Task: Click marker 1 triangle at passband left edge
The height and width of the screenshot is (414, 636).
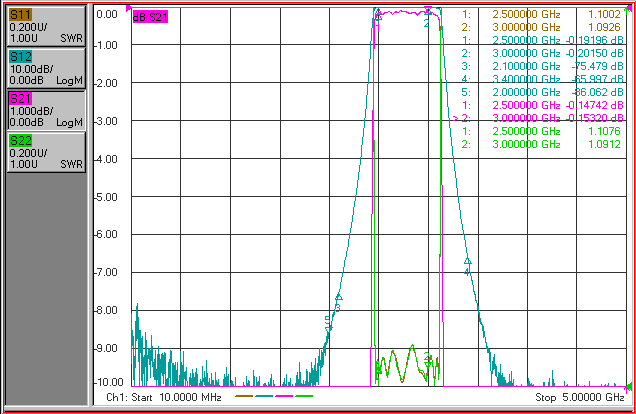Action: tap(378, 15)
